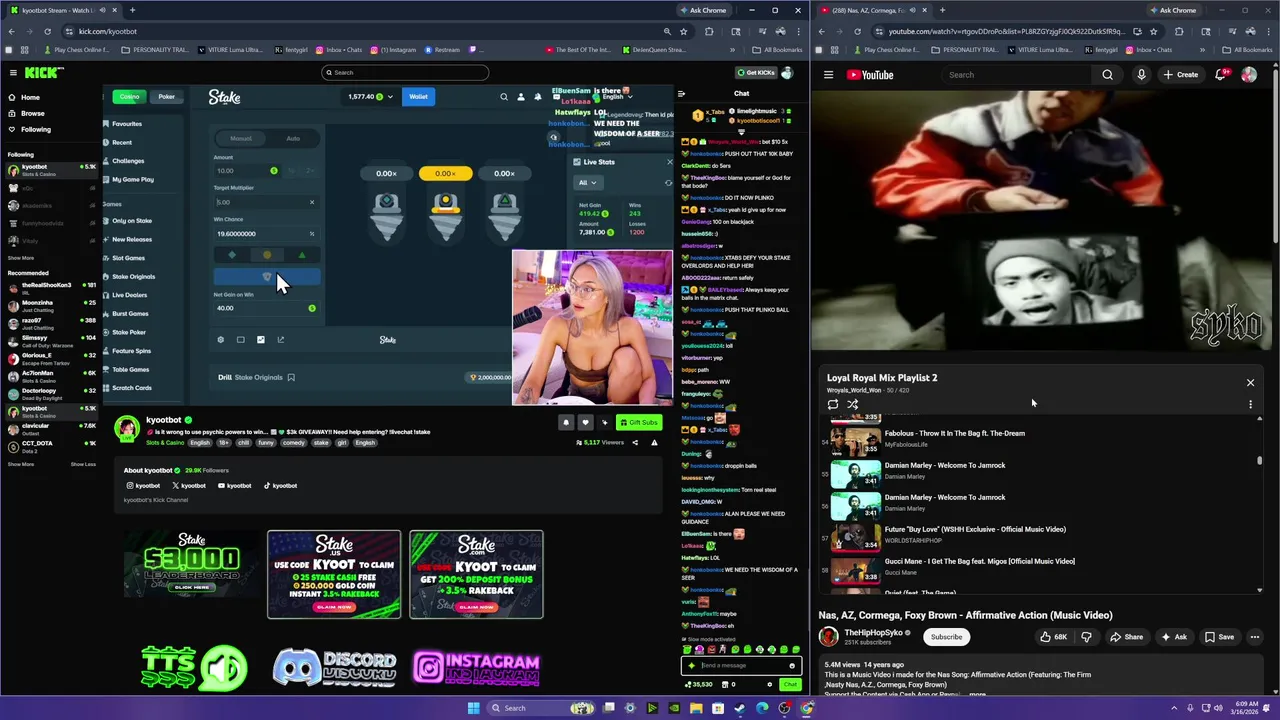Open Ac7ionMan recommended channel
Viewport: 1280px width, 720px height.
[50, 376]
